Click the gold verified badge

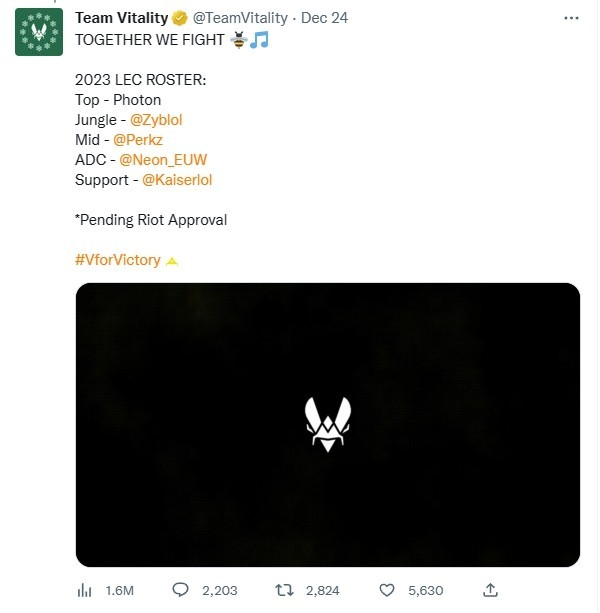(180, 18)
